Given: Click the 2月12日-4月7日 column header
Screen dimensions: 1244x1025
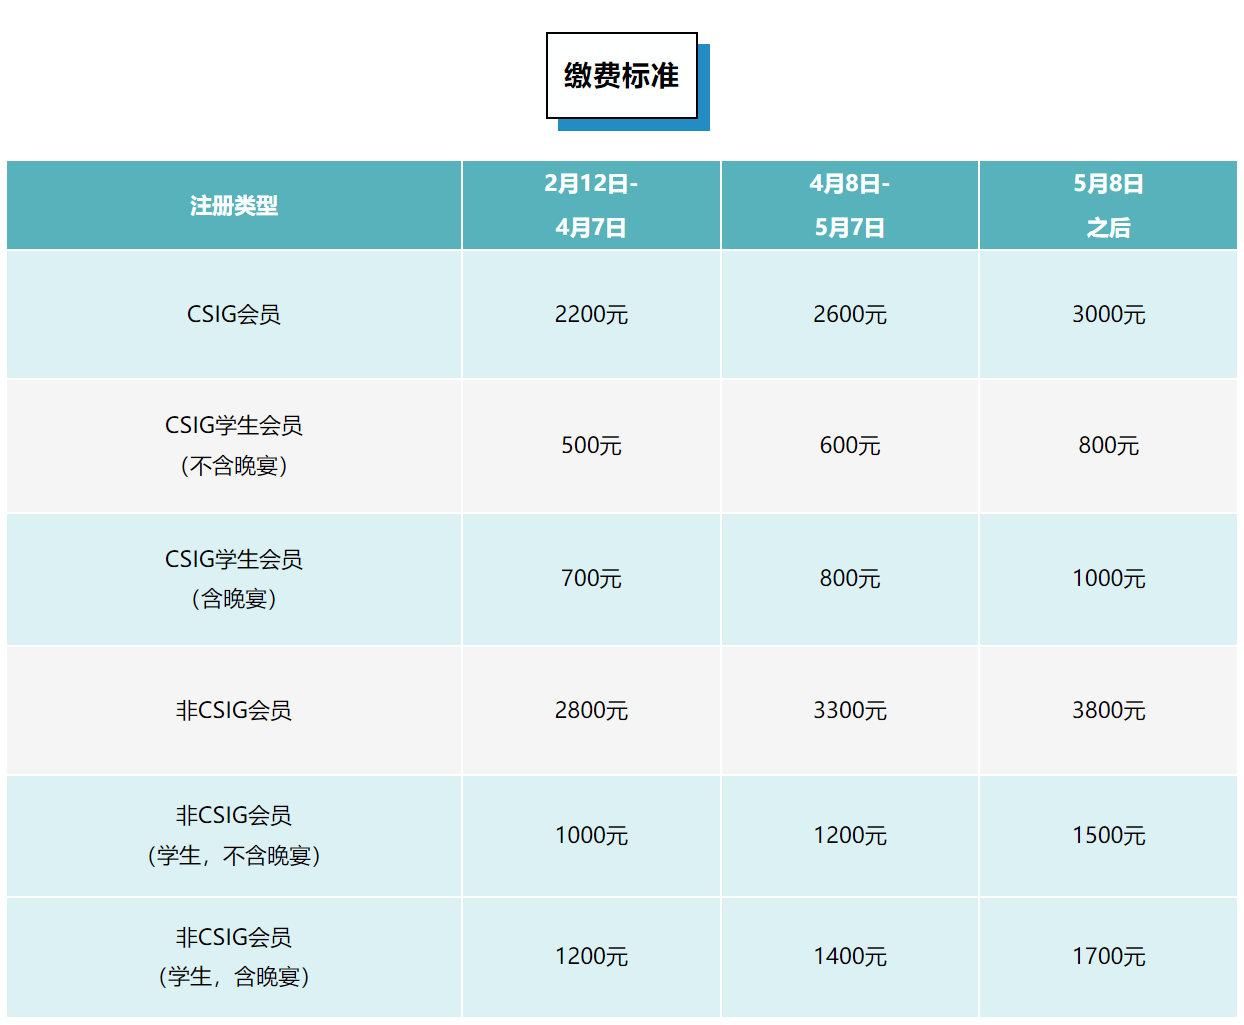Looking at the screenshot, I should (591, 205).
